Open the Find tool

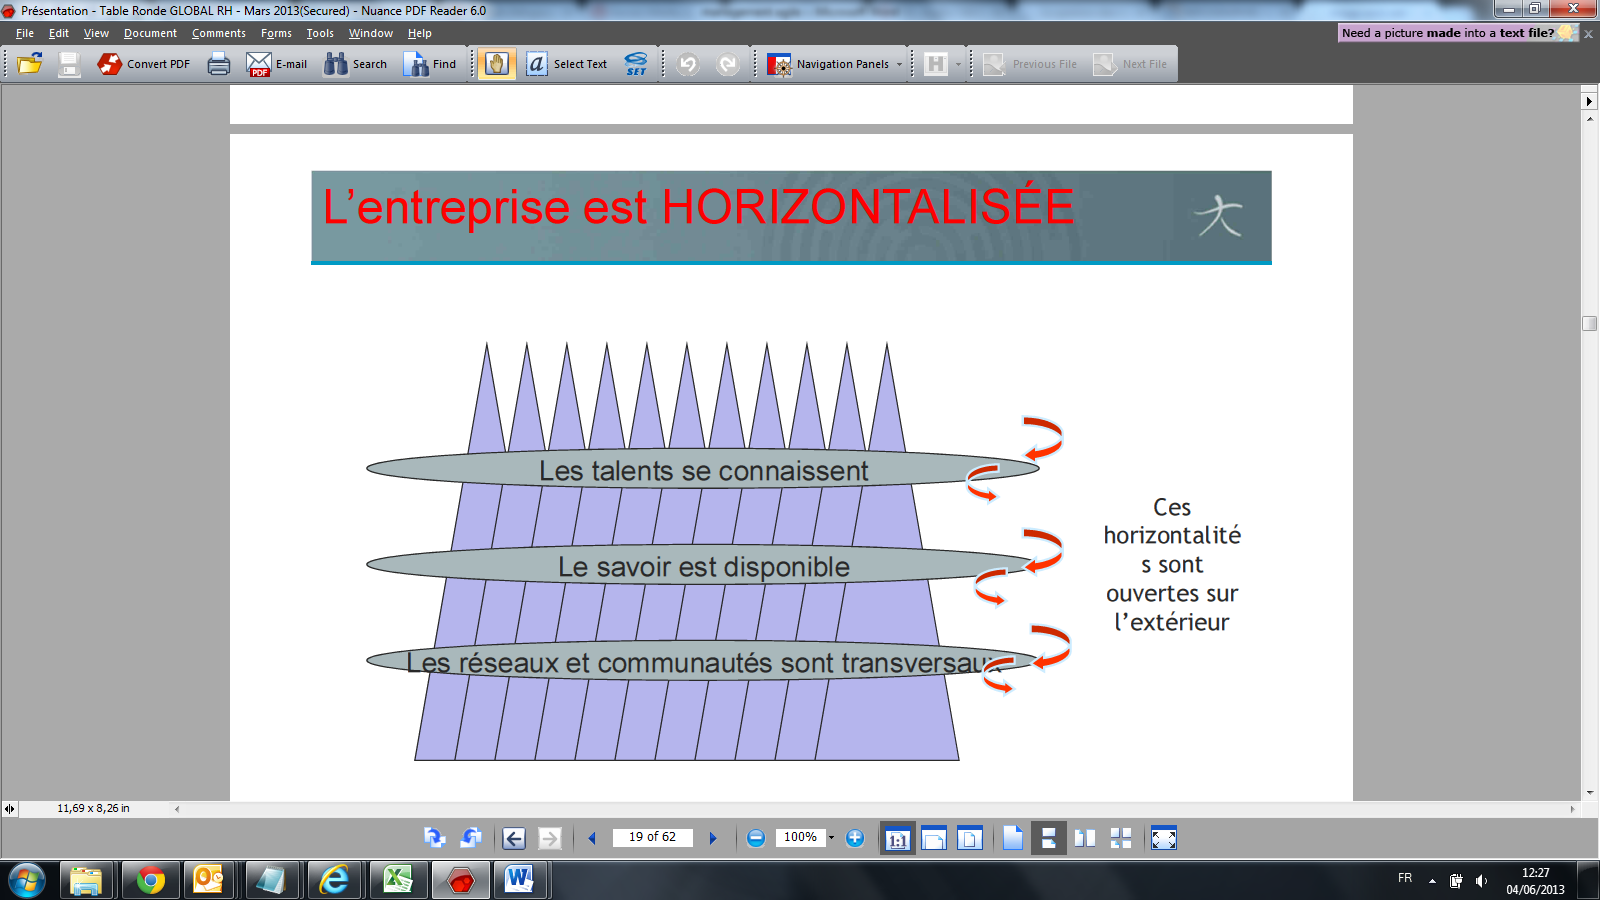coord(430,64)
